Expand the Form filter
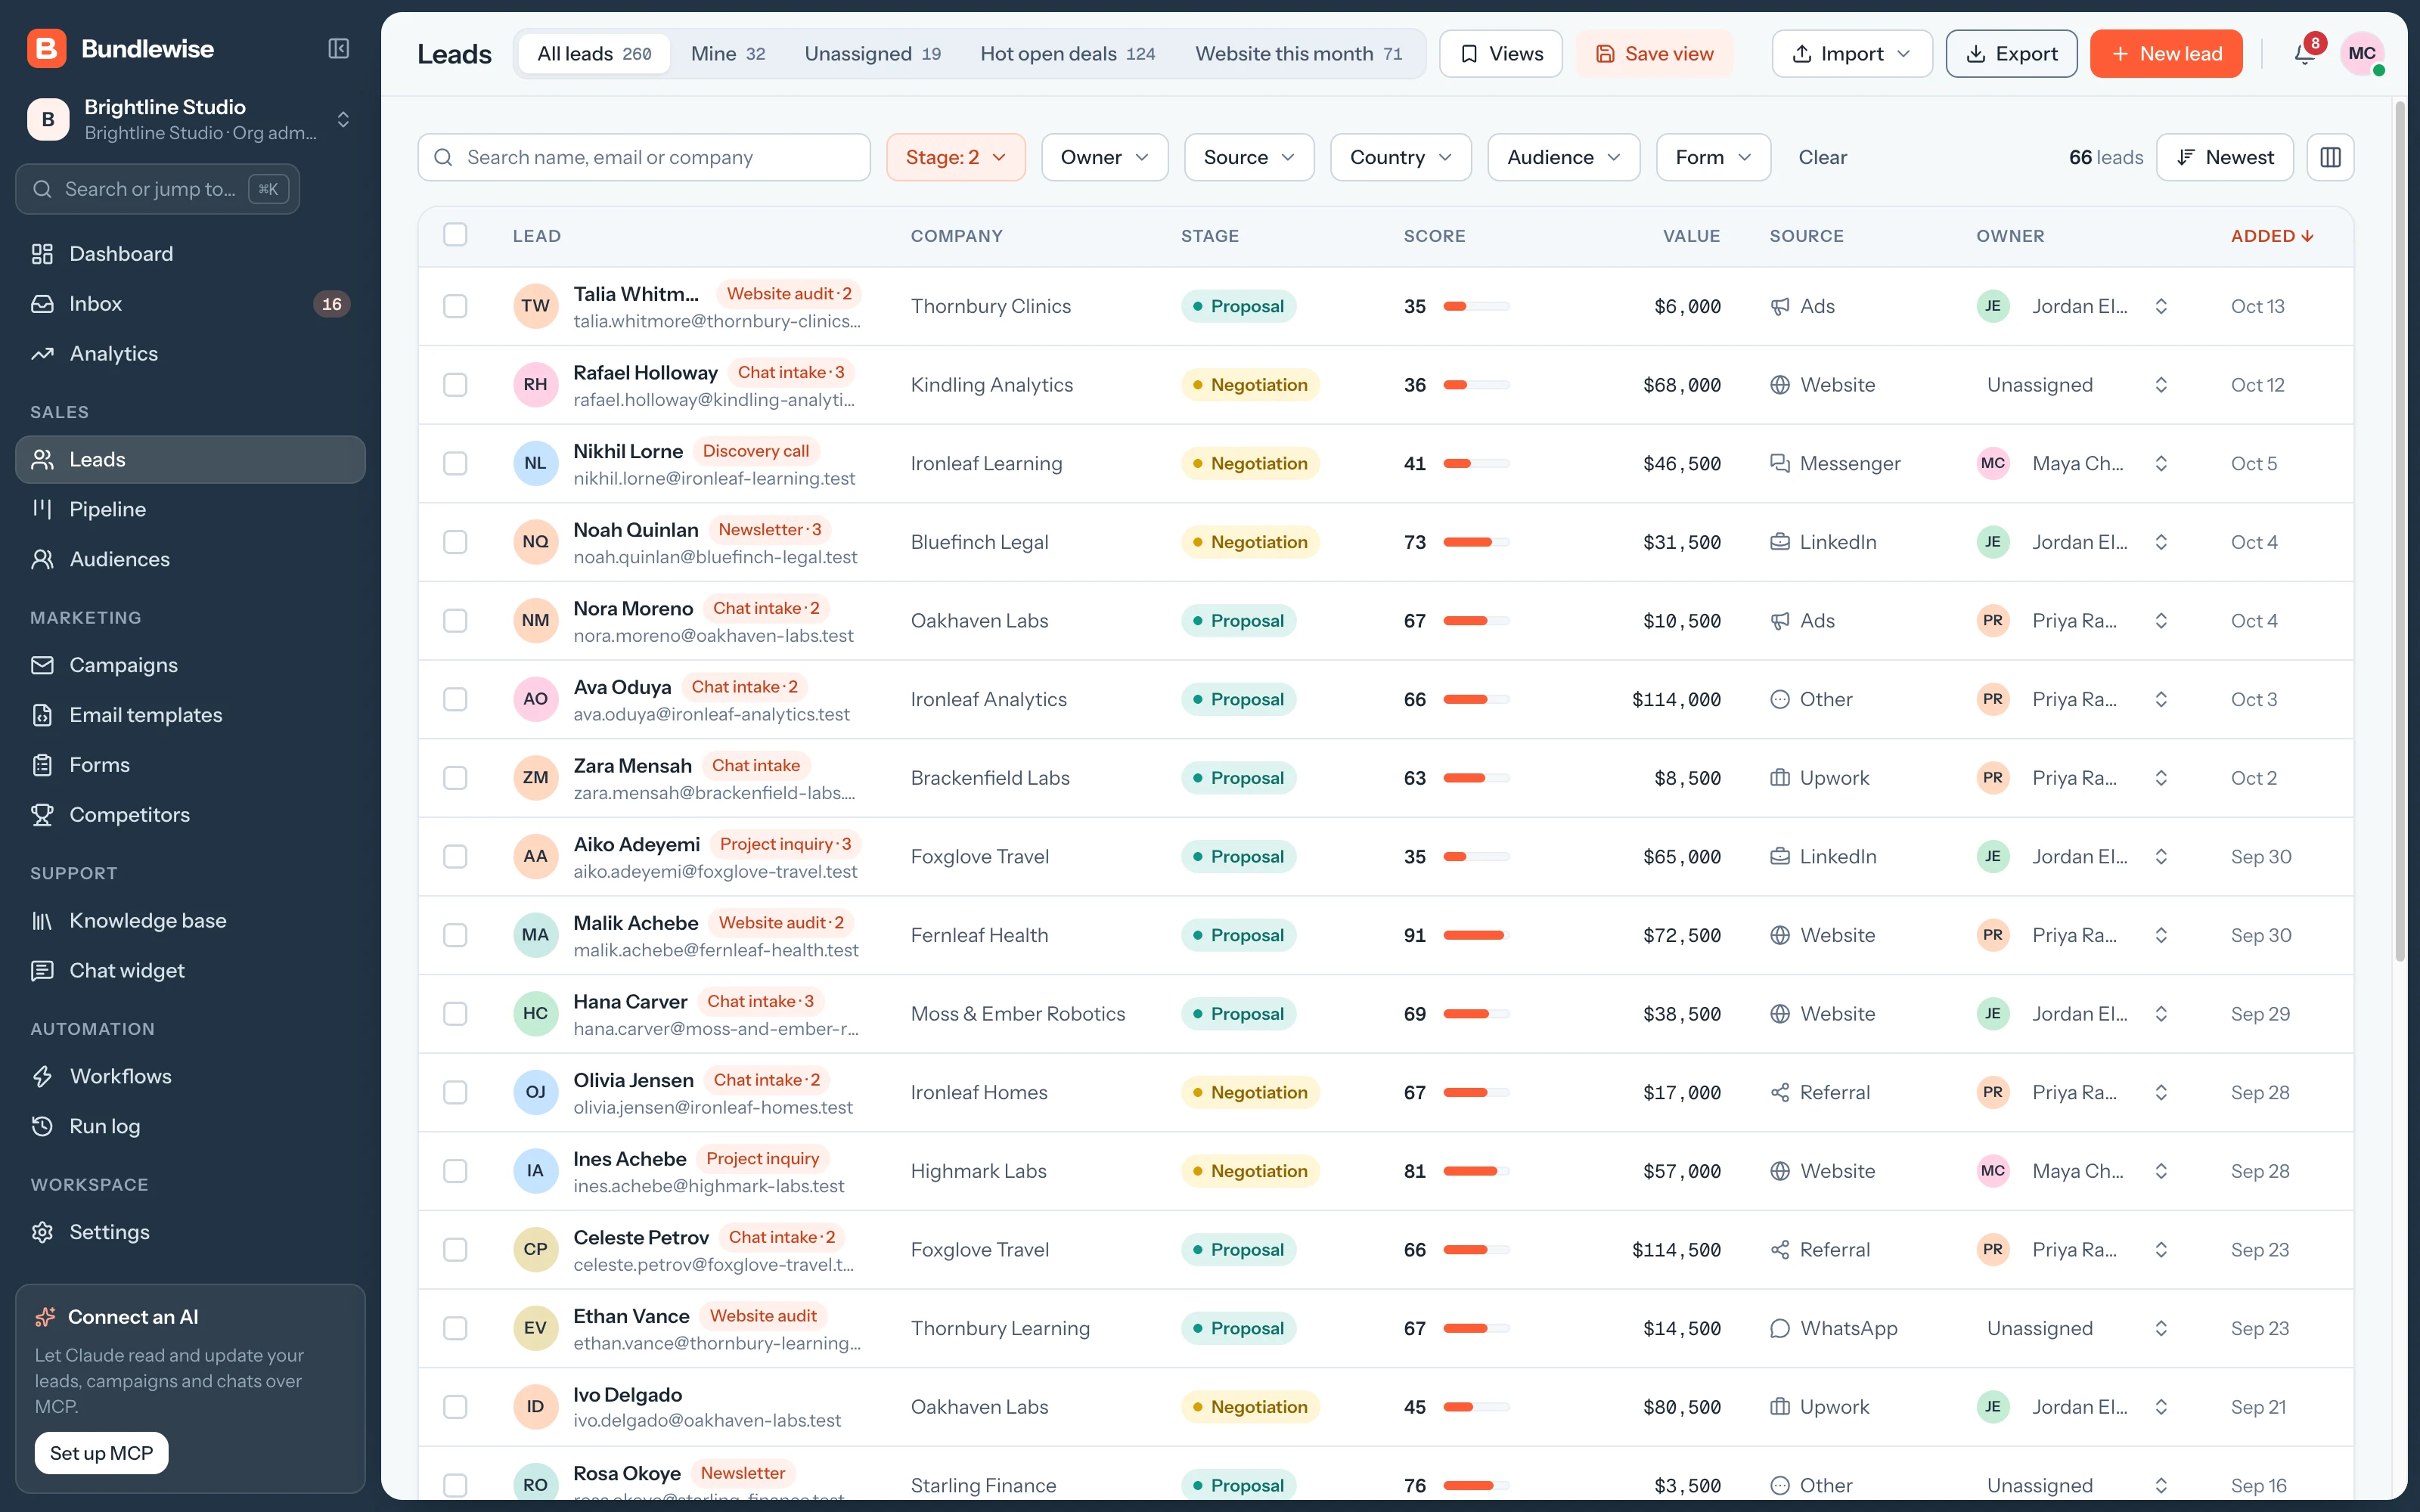2420x1512 pixels. 1713,157
